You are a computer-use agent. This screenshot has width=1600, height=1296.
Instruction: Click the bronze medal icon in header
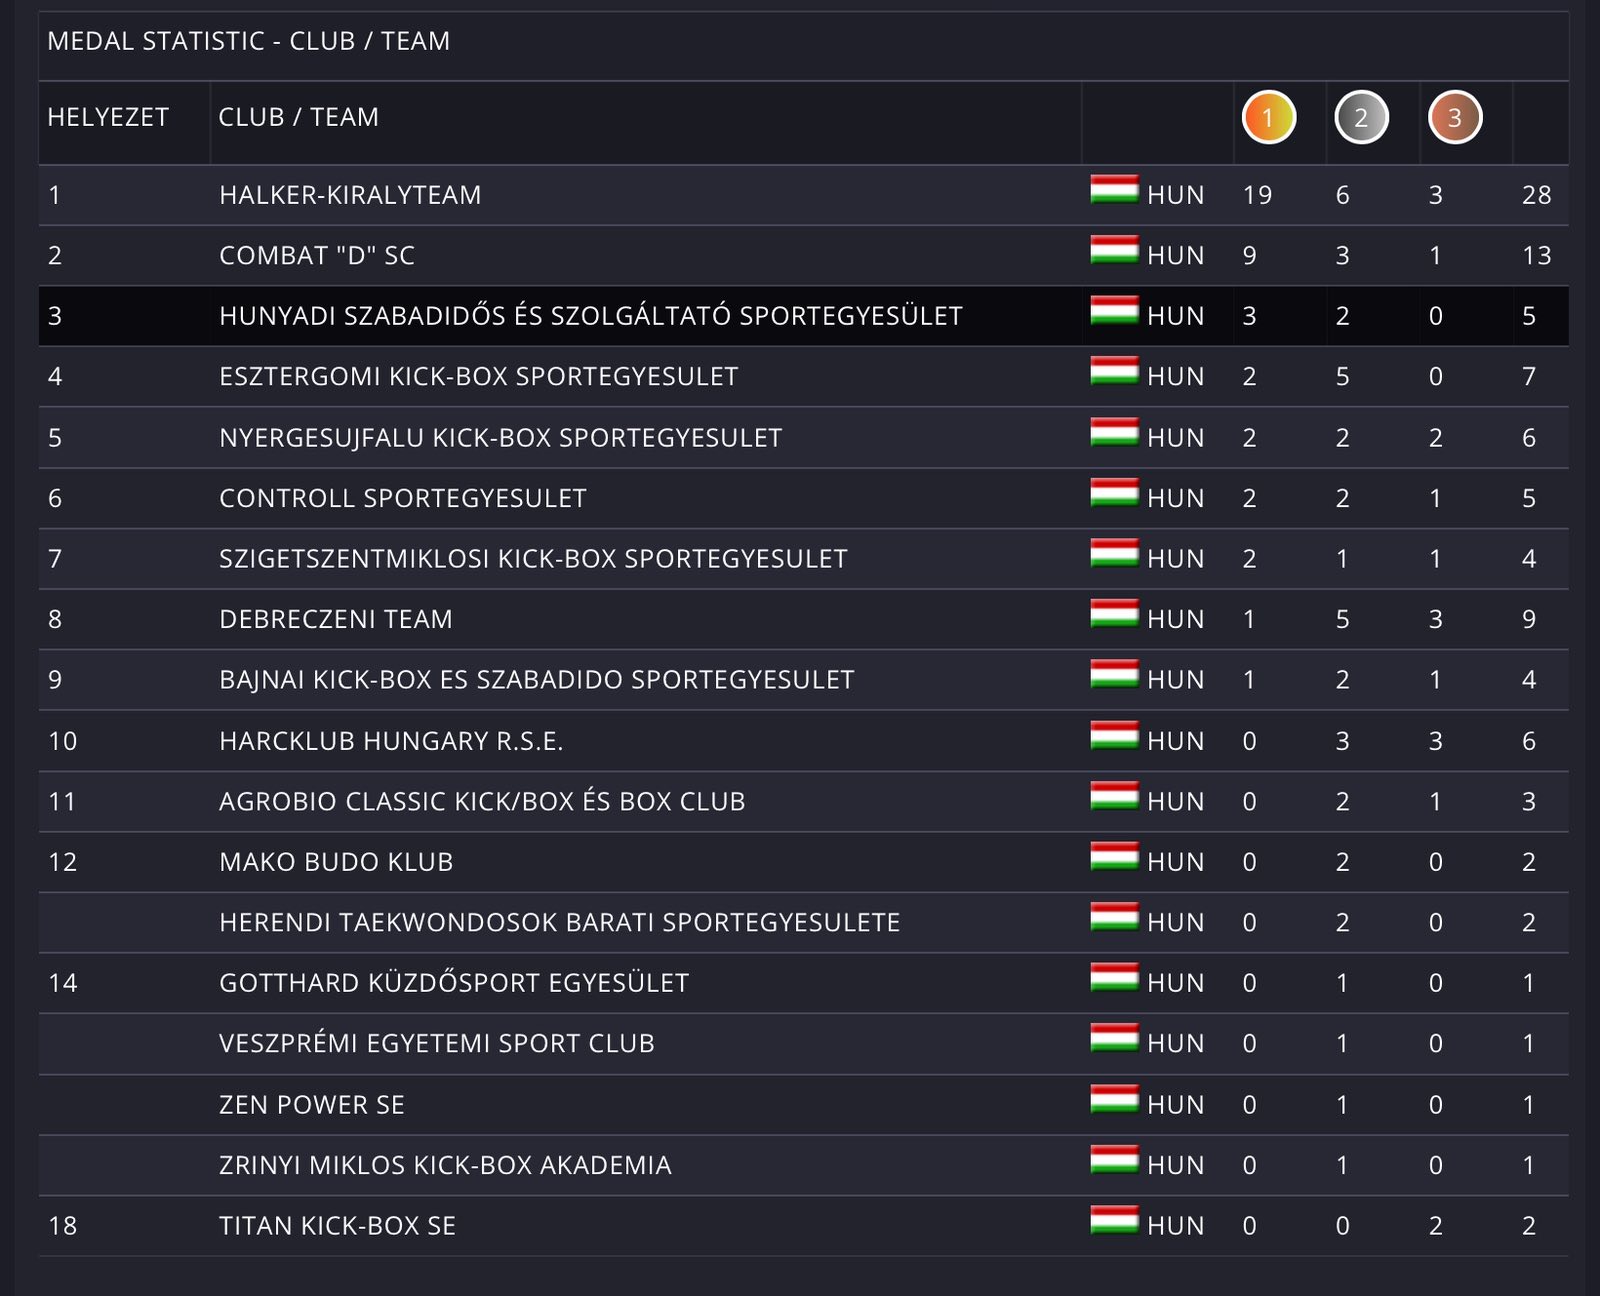(x=1454, y=117)
